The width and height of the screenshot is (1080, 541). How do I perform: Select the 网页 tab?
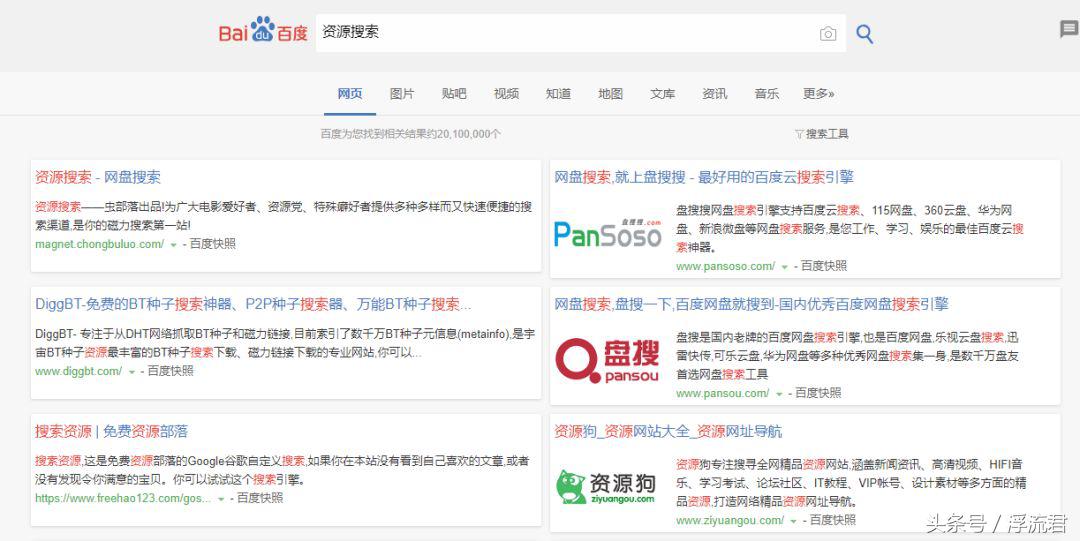coord(350,94)
